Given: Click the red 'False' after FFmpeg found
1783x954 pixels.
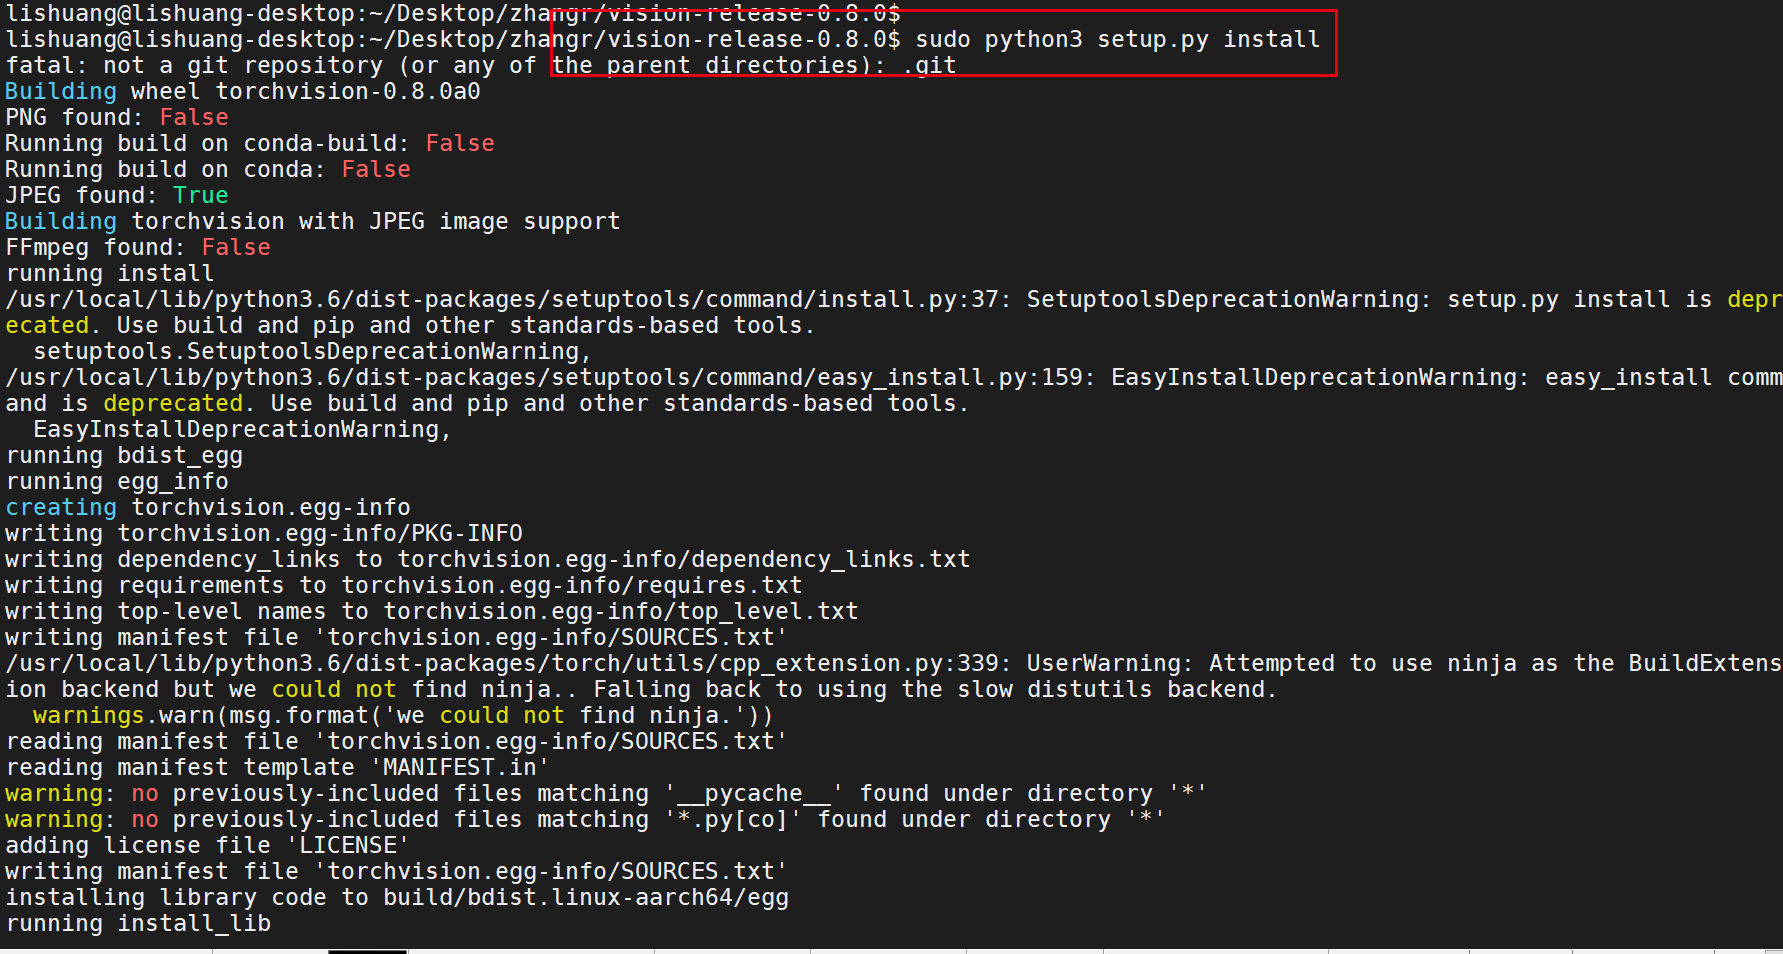Looking at the screenshot, I should (236, 248).
